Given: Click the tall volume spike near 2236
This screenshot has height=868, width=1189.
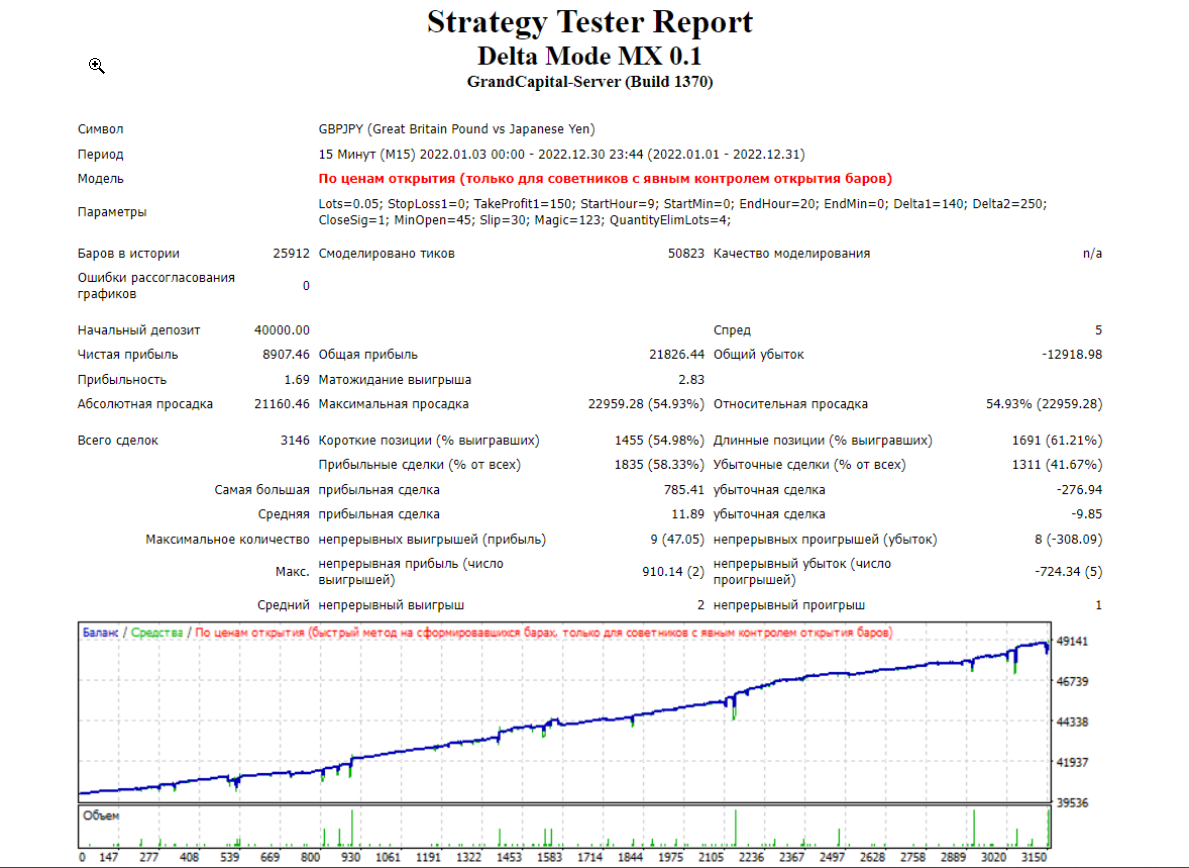Looking at the screenshot, I should (736, 828).
